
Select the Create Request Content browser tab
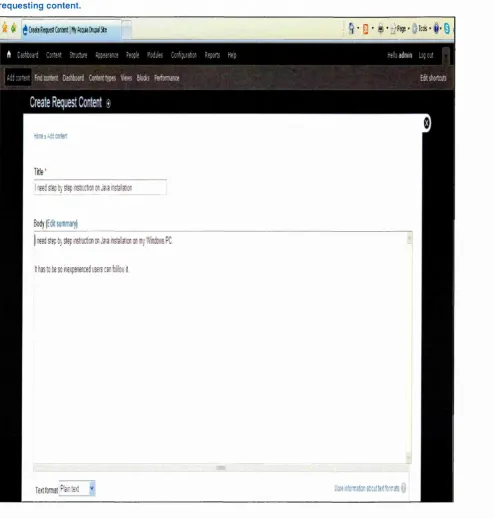pos(71,30)
